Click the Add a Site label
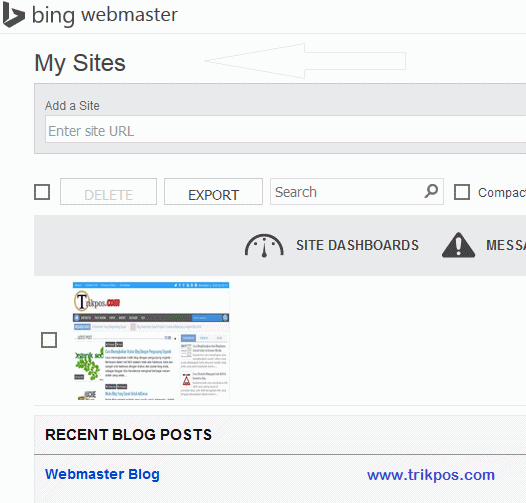 72,106
